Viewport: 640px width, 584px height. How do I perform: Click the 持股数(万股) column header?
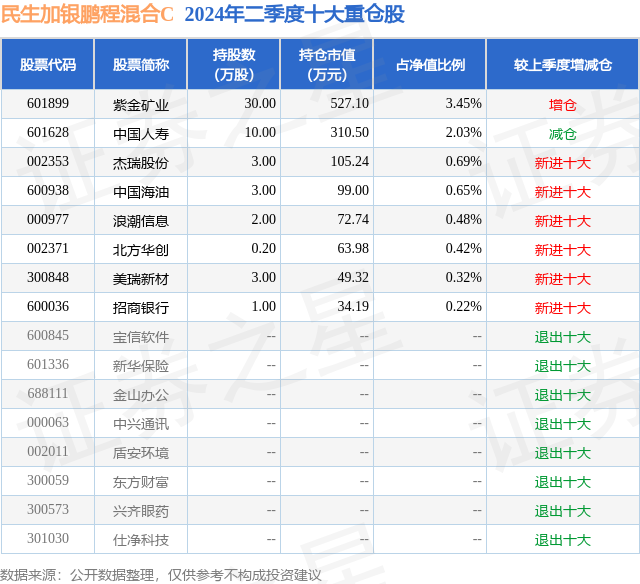click(234, 64)
